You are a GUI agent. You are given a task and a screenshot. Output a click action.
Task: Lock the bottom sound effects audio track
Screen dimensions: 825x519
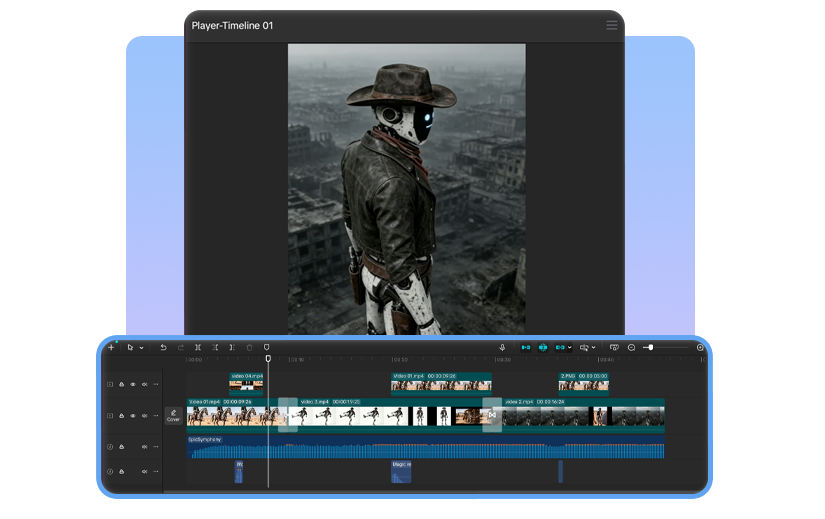pyautogui.click(x=122, y=472)
